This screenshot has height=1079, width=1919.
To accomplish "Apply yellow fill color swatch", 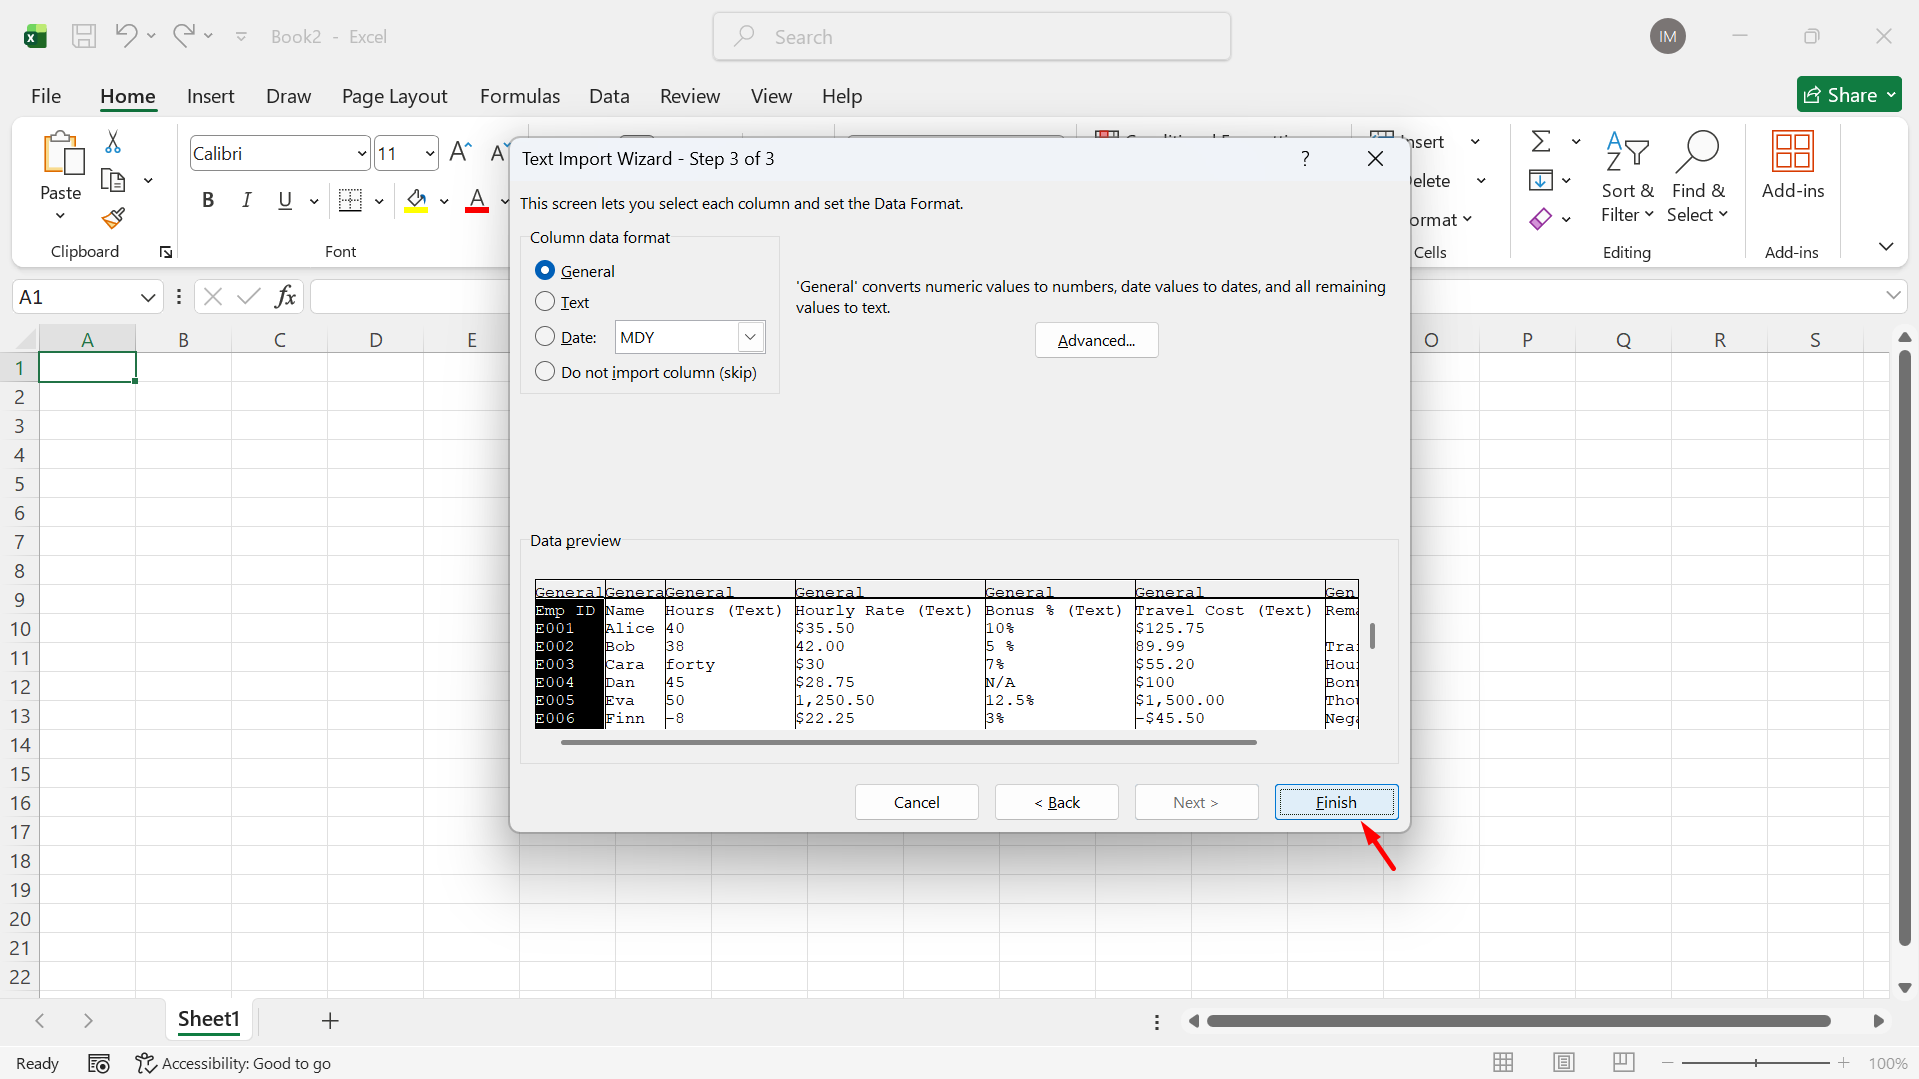I will [416, 201].
